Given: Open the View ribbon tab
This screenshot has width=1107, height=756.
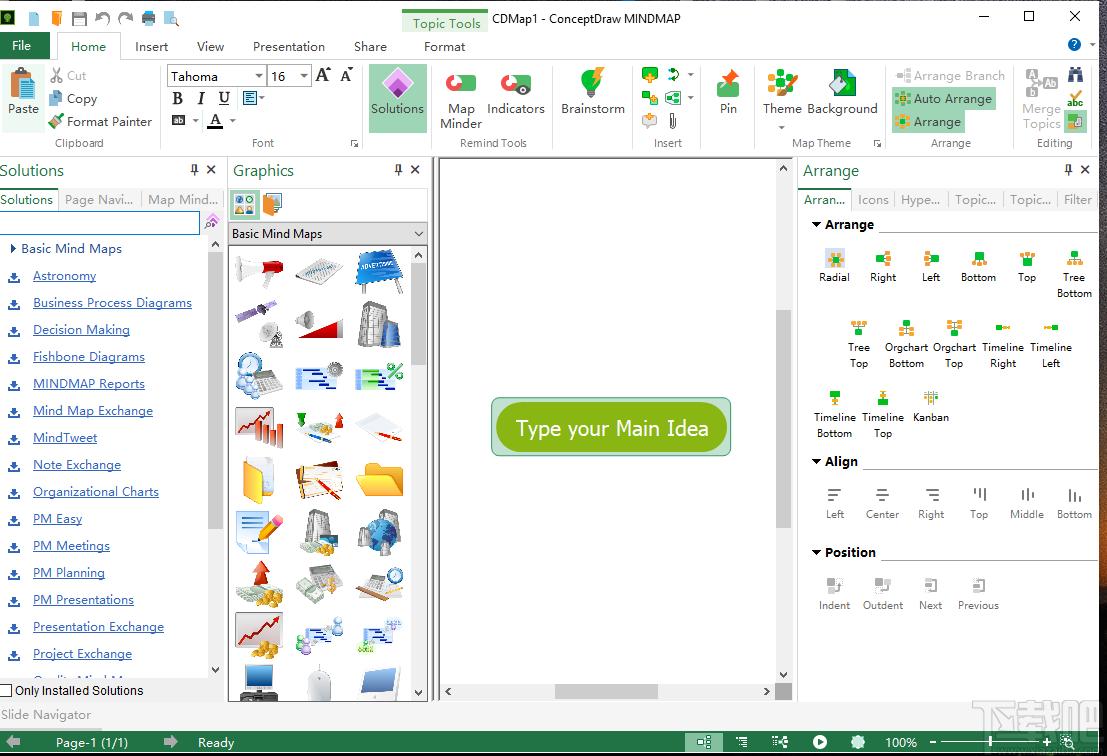Looking at the screenshot, I should pos(210,47).
